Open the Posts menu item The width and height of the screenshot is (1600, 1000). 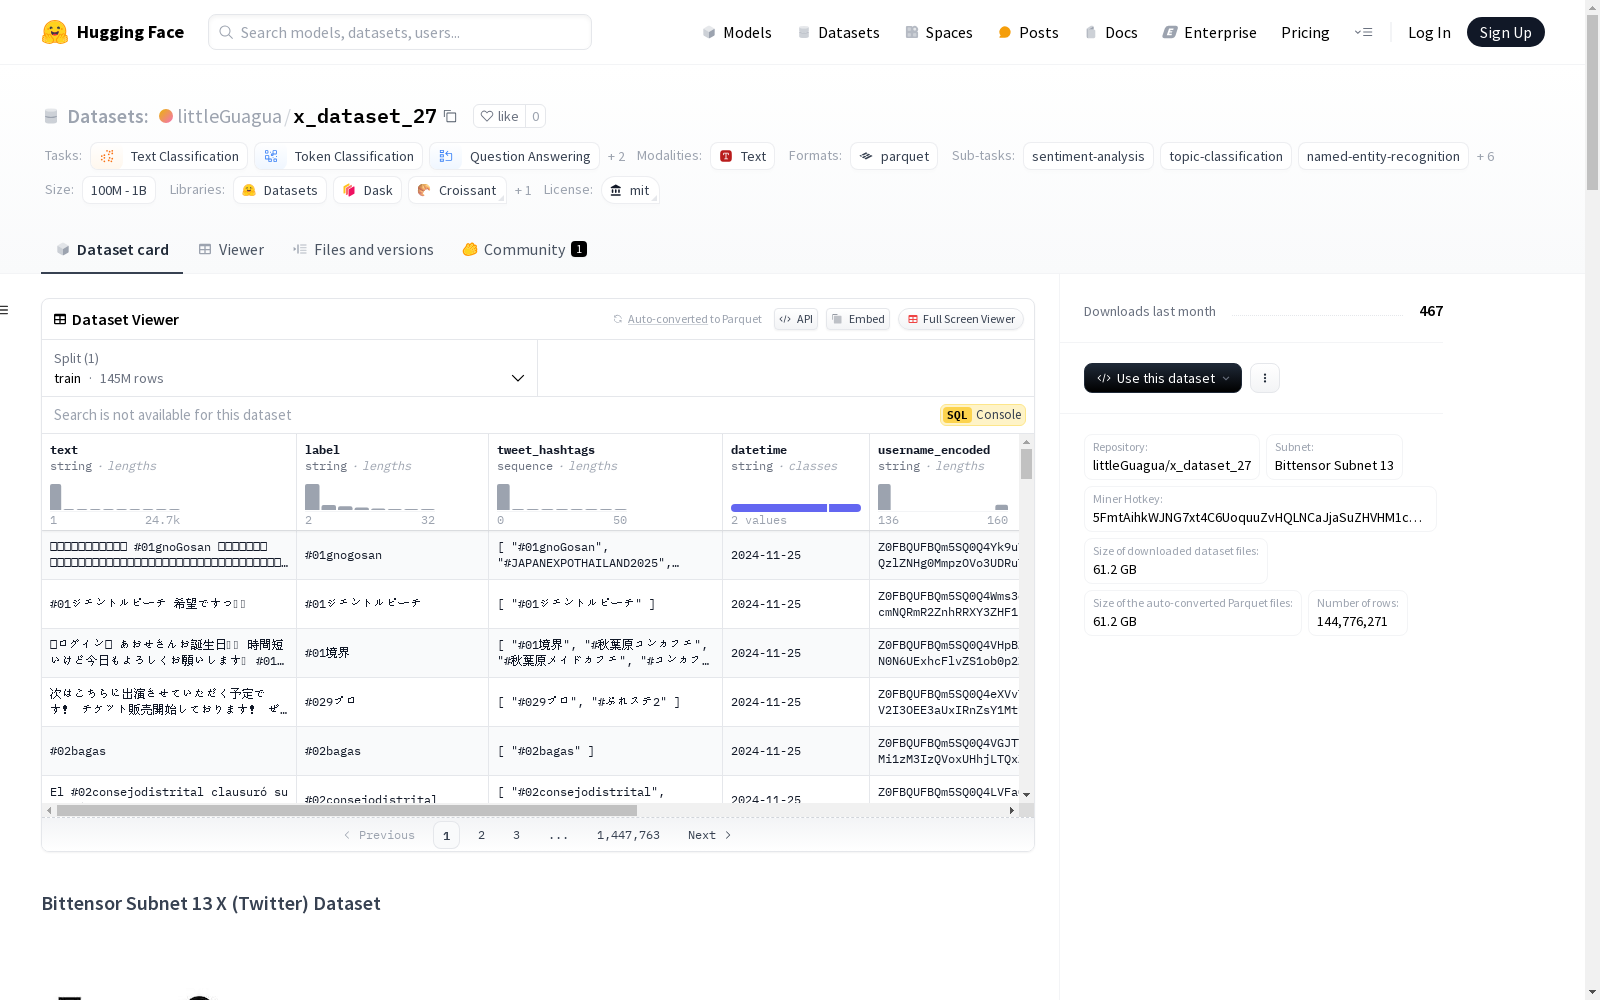(x=1028, y=32)
